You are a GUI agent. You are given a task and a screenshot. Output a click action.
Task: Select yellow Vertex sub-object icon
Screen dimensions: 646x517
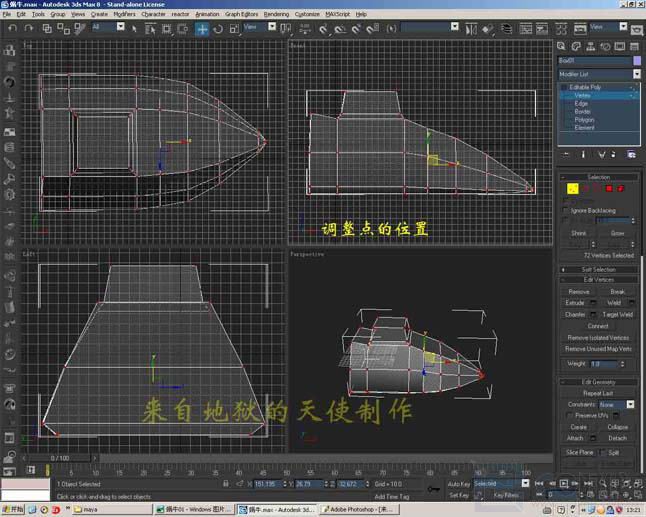tap(573, 188)
